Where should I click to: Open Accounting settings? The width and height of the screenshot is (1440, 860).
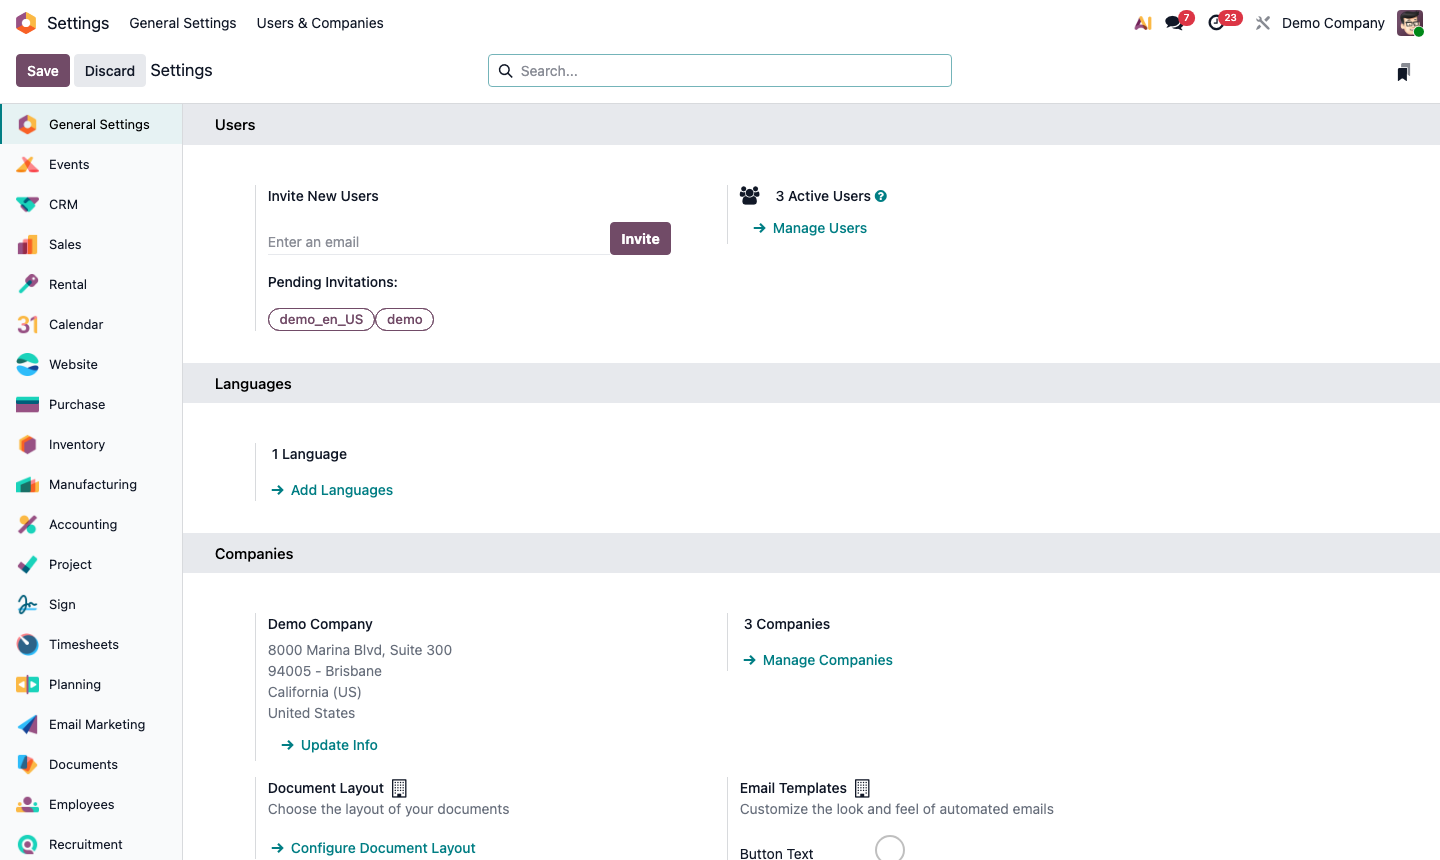82,524
